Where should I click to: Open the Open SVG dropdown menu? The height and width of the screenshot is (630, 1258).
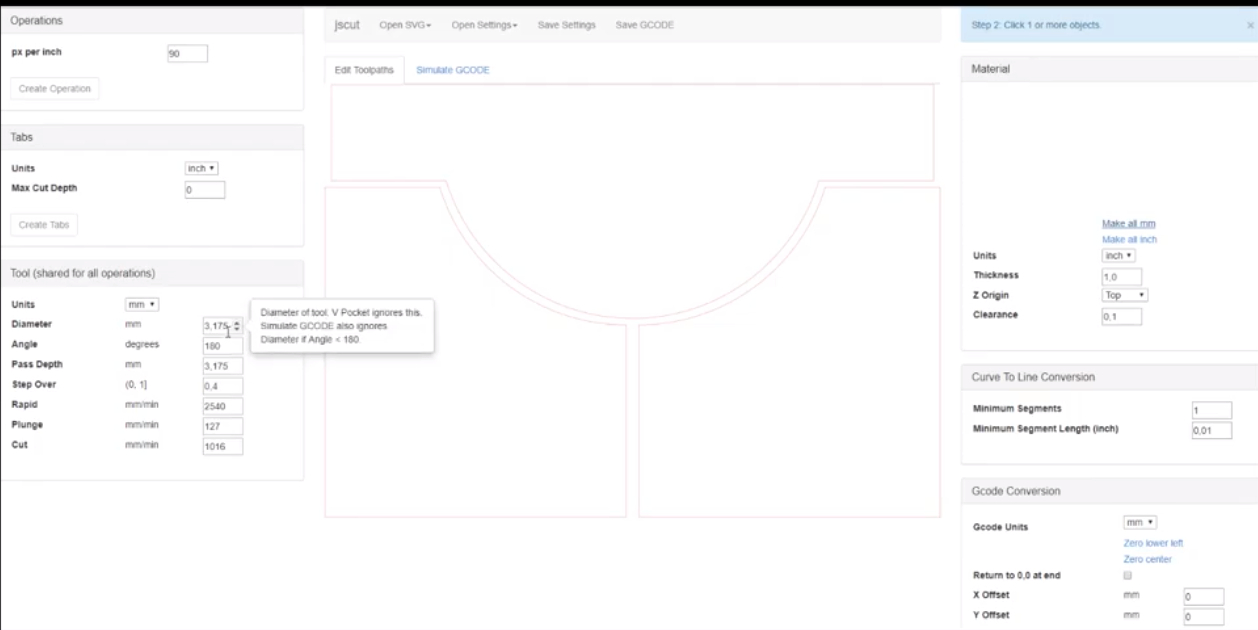point(405,25)
